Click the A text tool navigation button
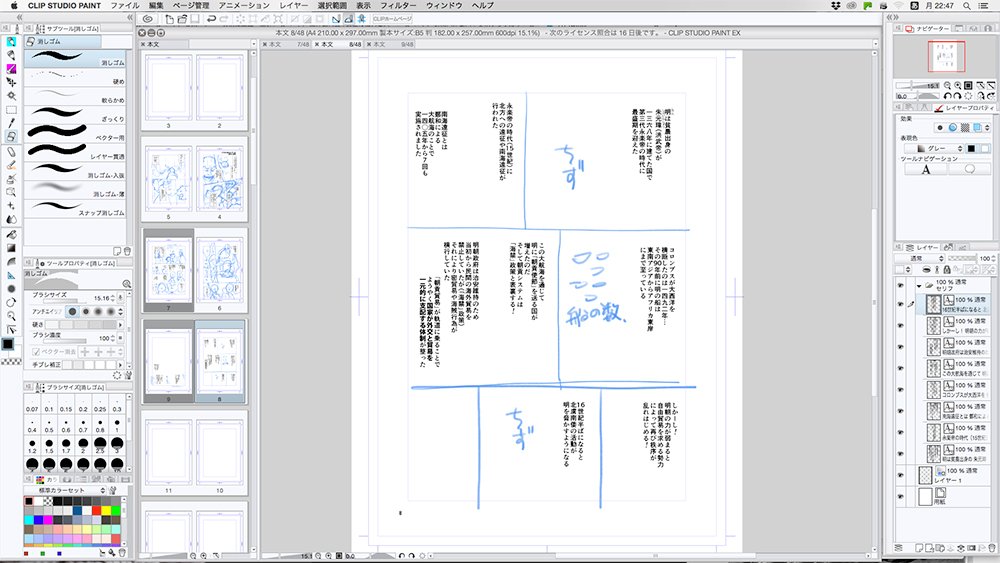The image size is (1000, 563). tap(925, 169)
